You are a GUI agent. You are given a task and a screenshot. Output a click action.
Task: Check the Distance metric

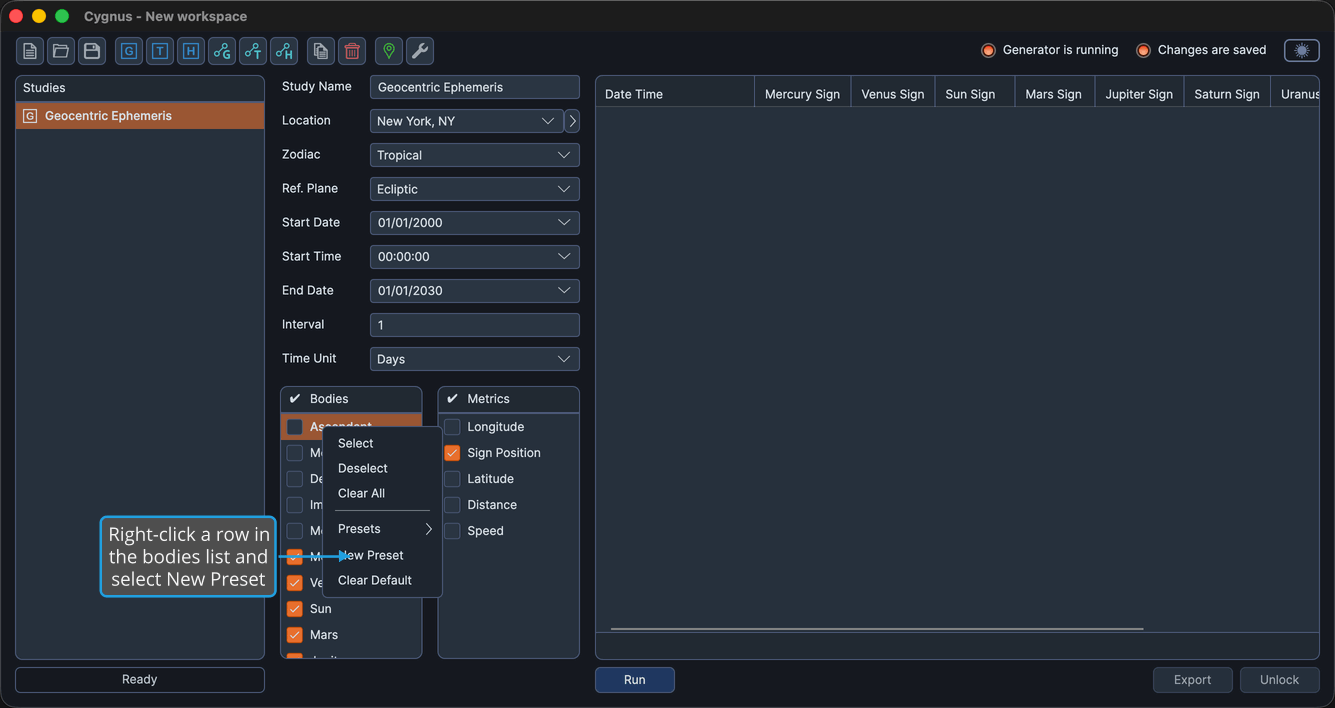coord(452,505)
